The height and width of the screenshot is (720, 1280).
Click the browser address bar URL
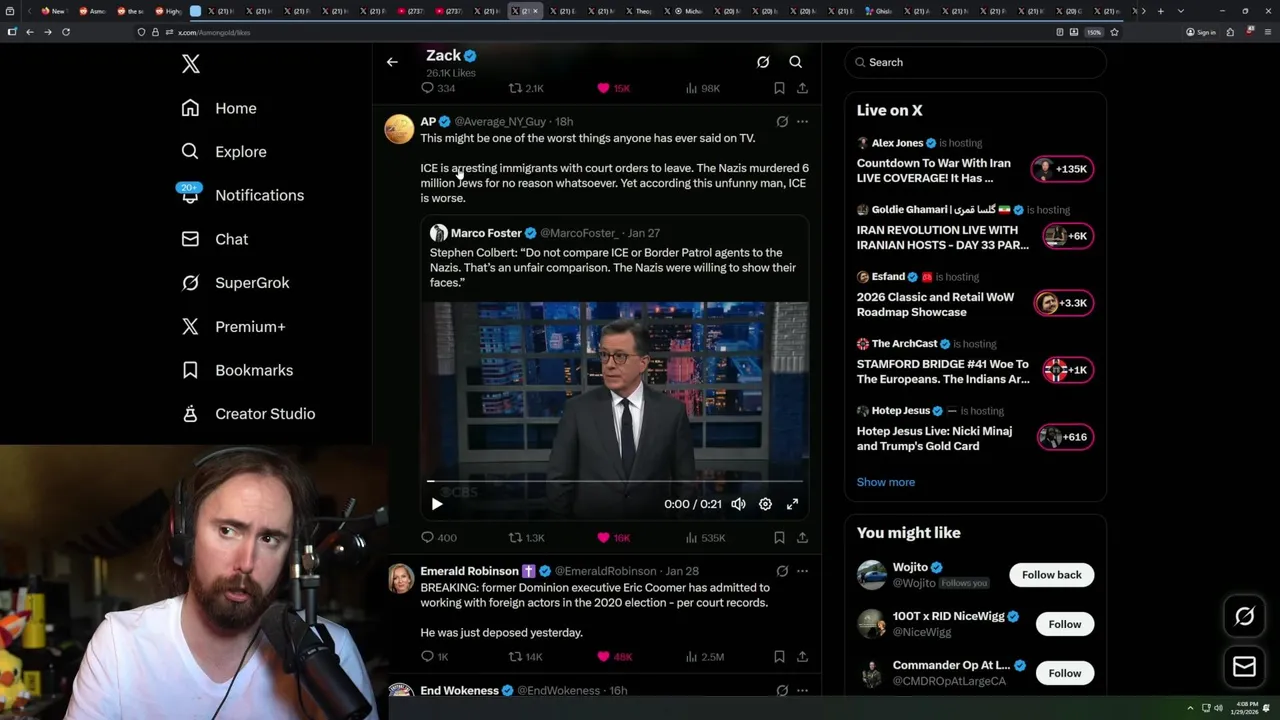213,32
